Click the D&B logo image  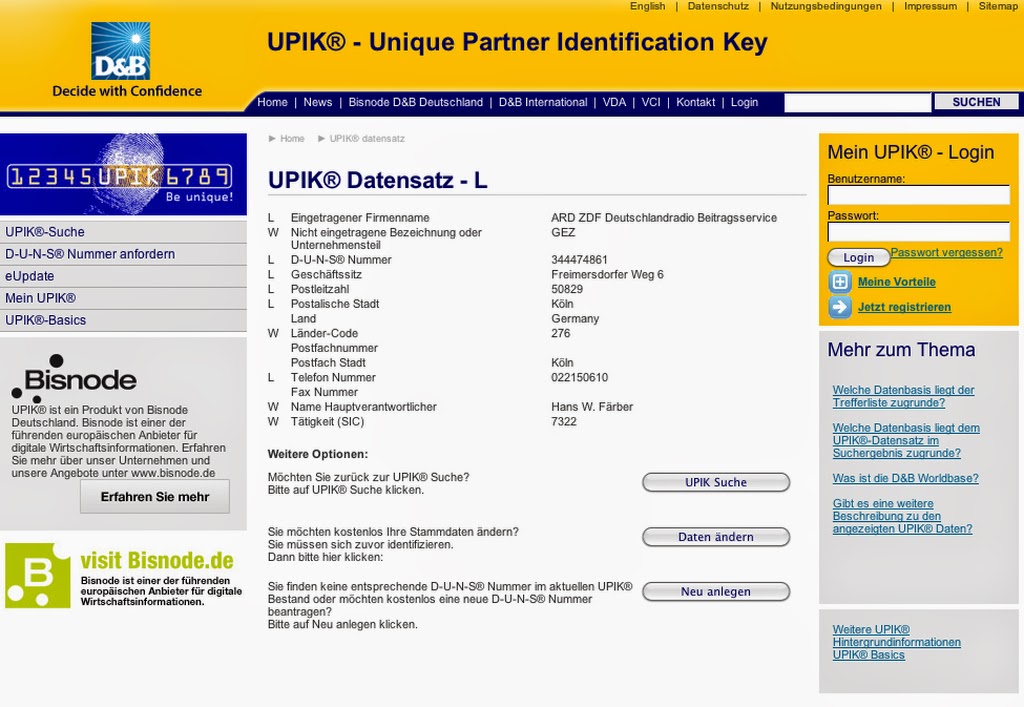pos(121,51)
